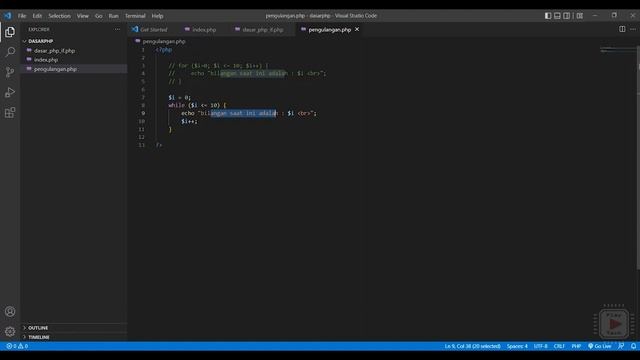640x360 pixels.
Task: Toggle primary side bar layout icon
Action: 548,16
